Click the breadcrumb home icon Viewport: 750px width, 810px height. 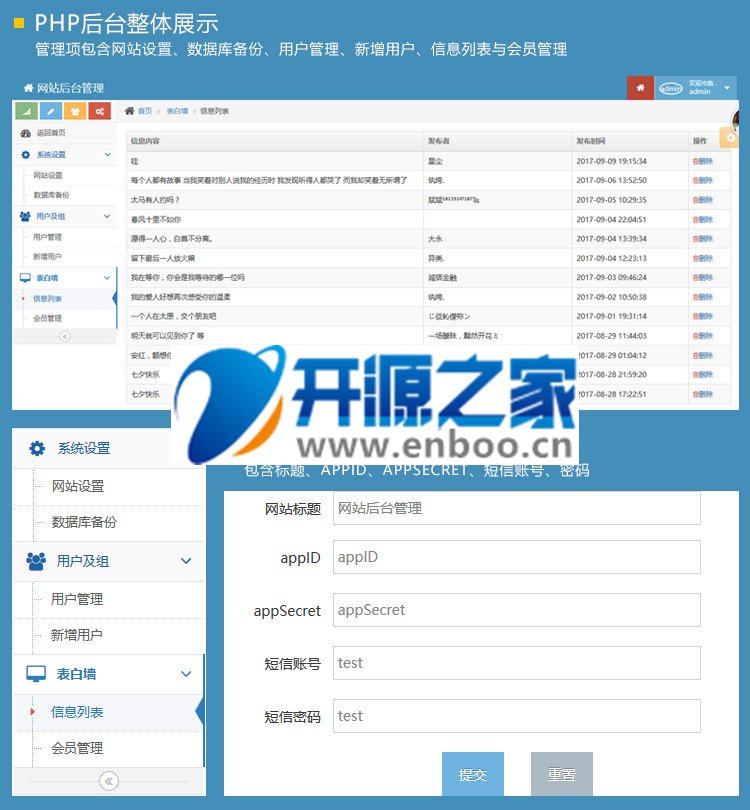[x=129, y=111]
